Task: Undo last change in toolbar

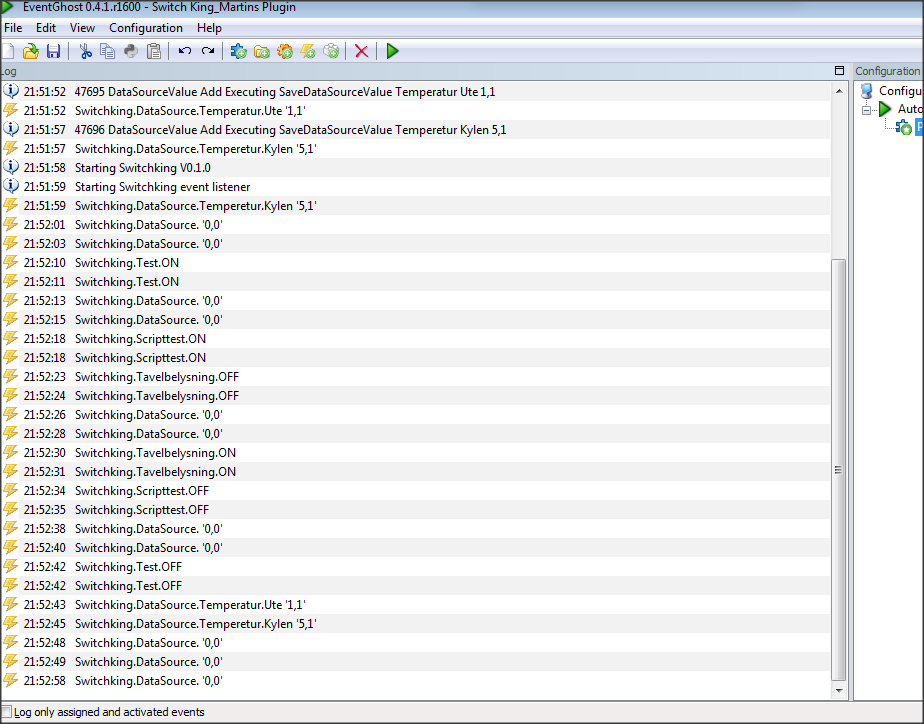Action: [184, 51]
